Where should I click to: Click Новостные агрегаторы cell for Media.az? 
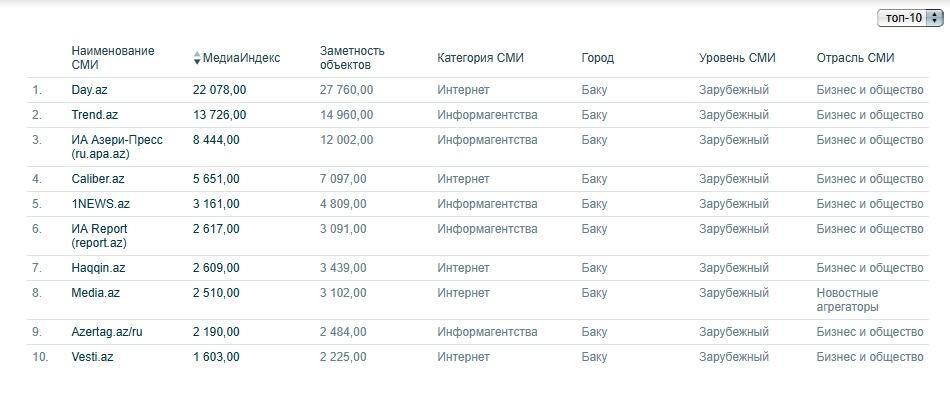[847, 300]
